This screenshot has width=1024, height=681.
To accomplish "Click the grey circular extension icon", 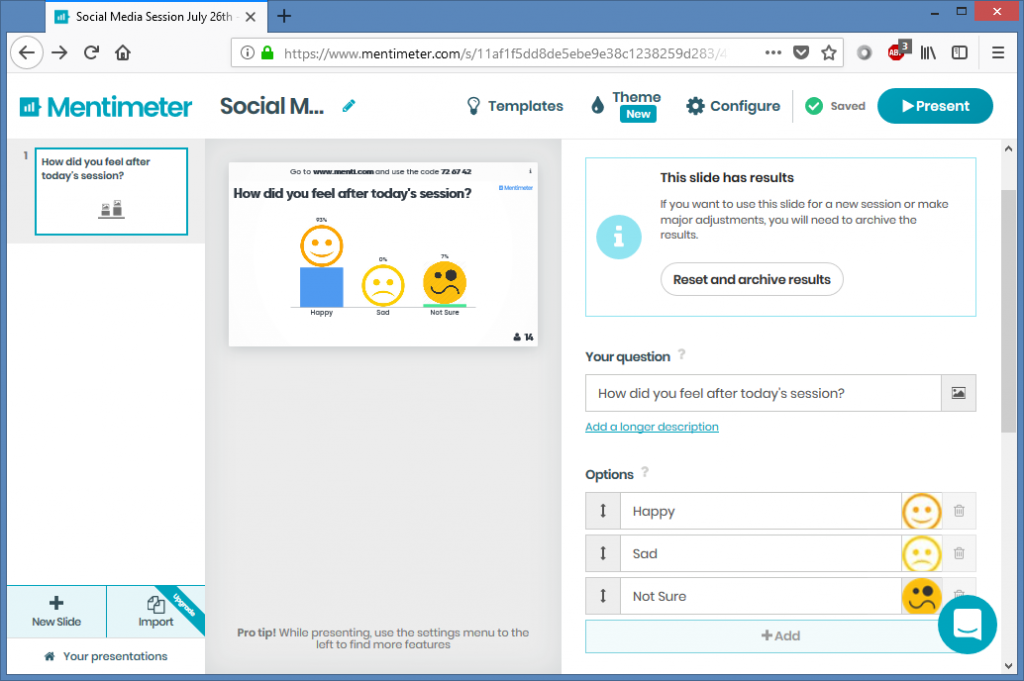I will [x=864, y=53].
